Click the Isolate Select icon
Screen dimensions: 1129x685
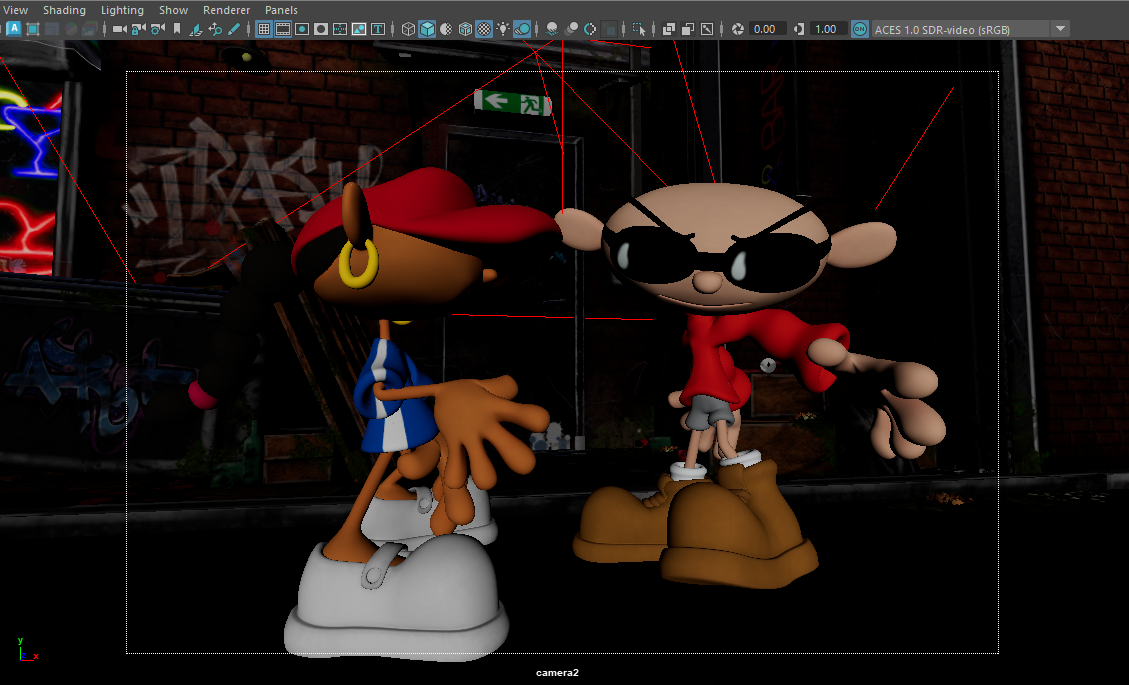(639, 29)
